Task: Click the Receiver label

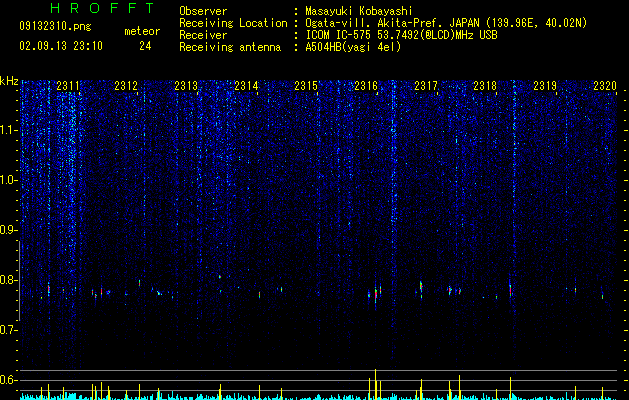Action: tap(203, 35)
